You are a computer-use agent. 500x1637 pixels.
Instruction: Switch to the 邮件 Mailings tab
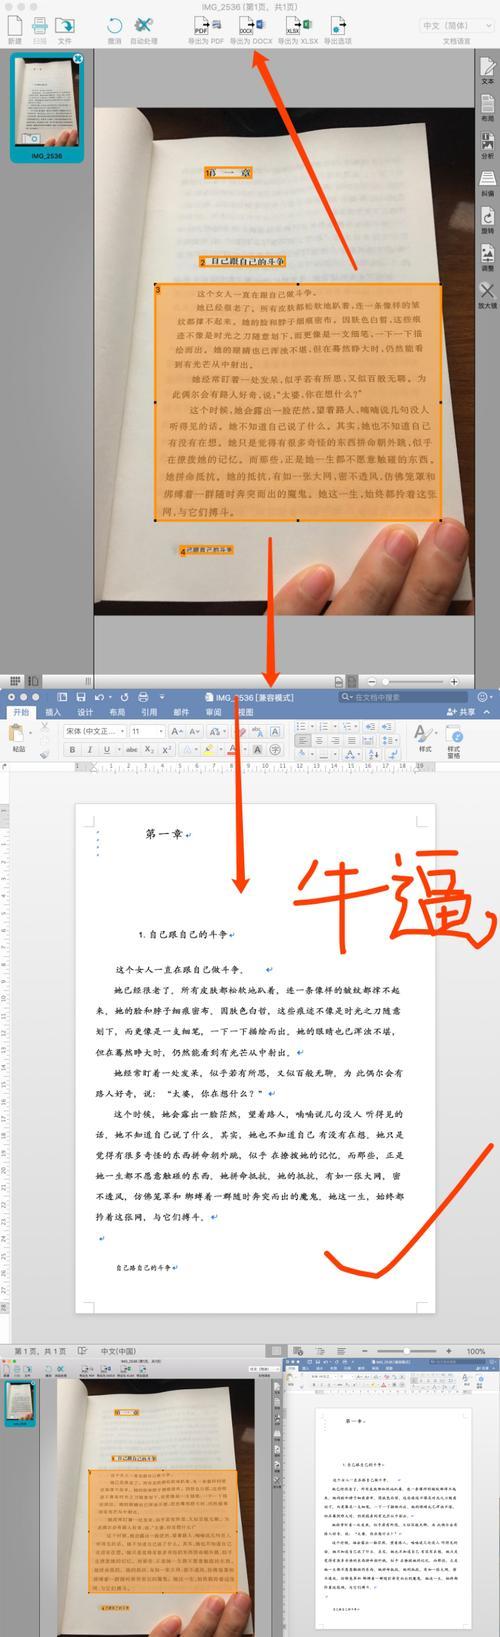[x=181, y=712]
